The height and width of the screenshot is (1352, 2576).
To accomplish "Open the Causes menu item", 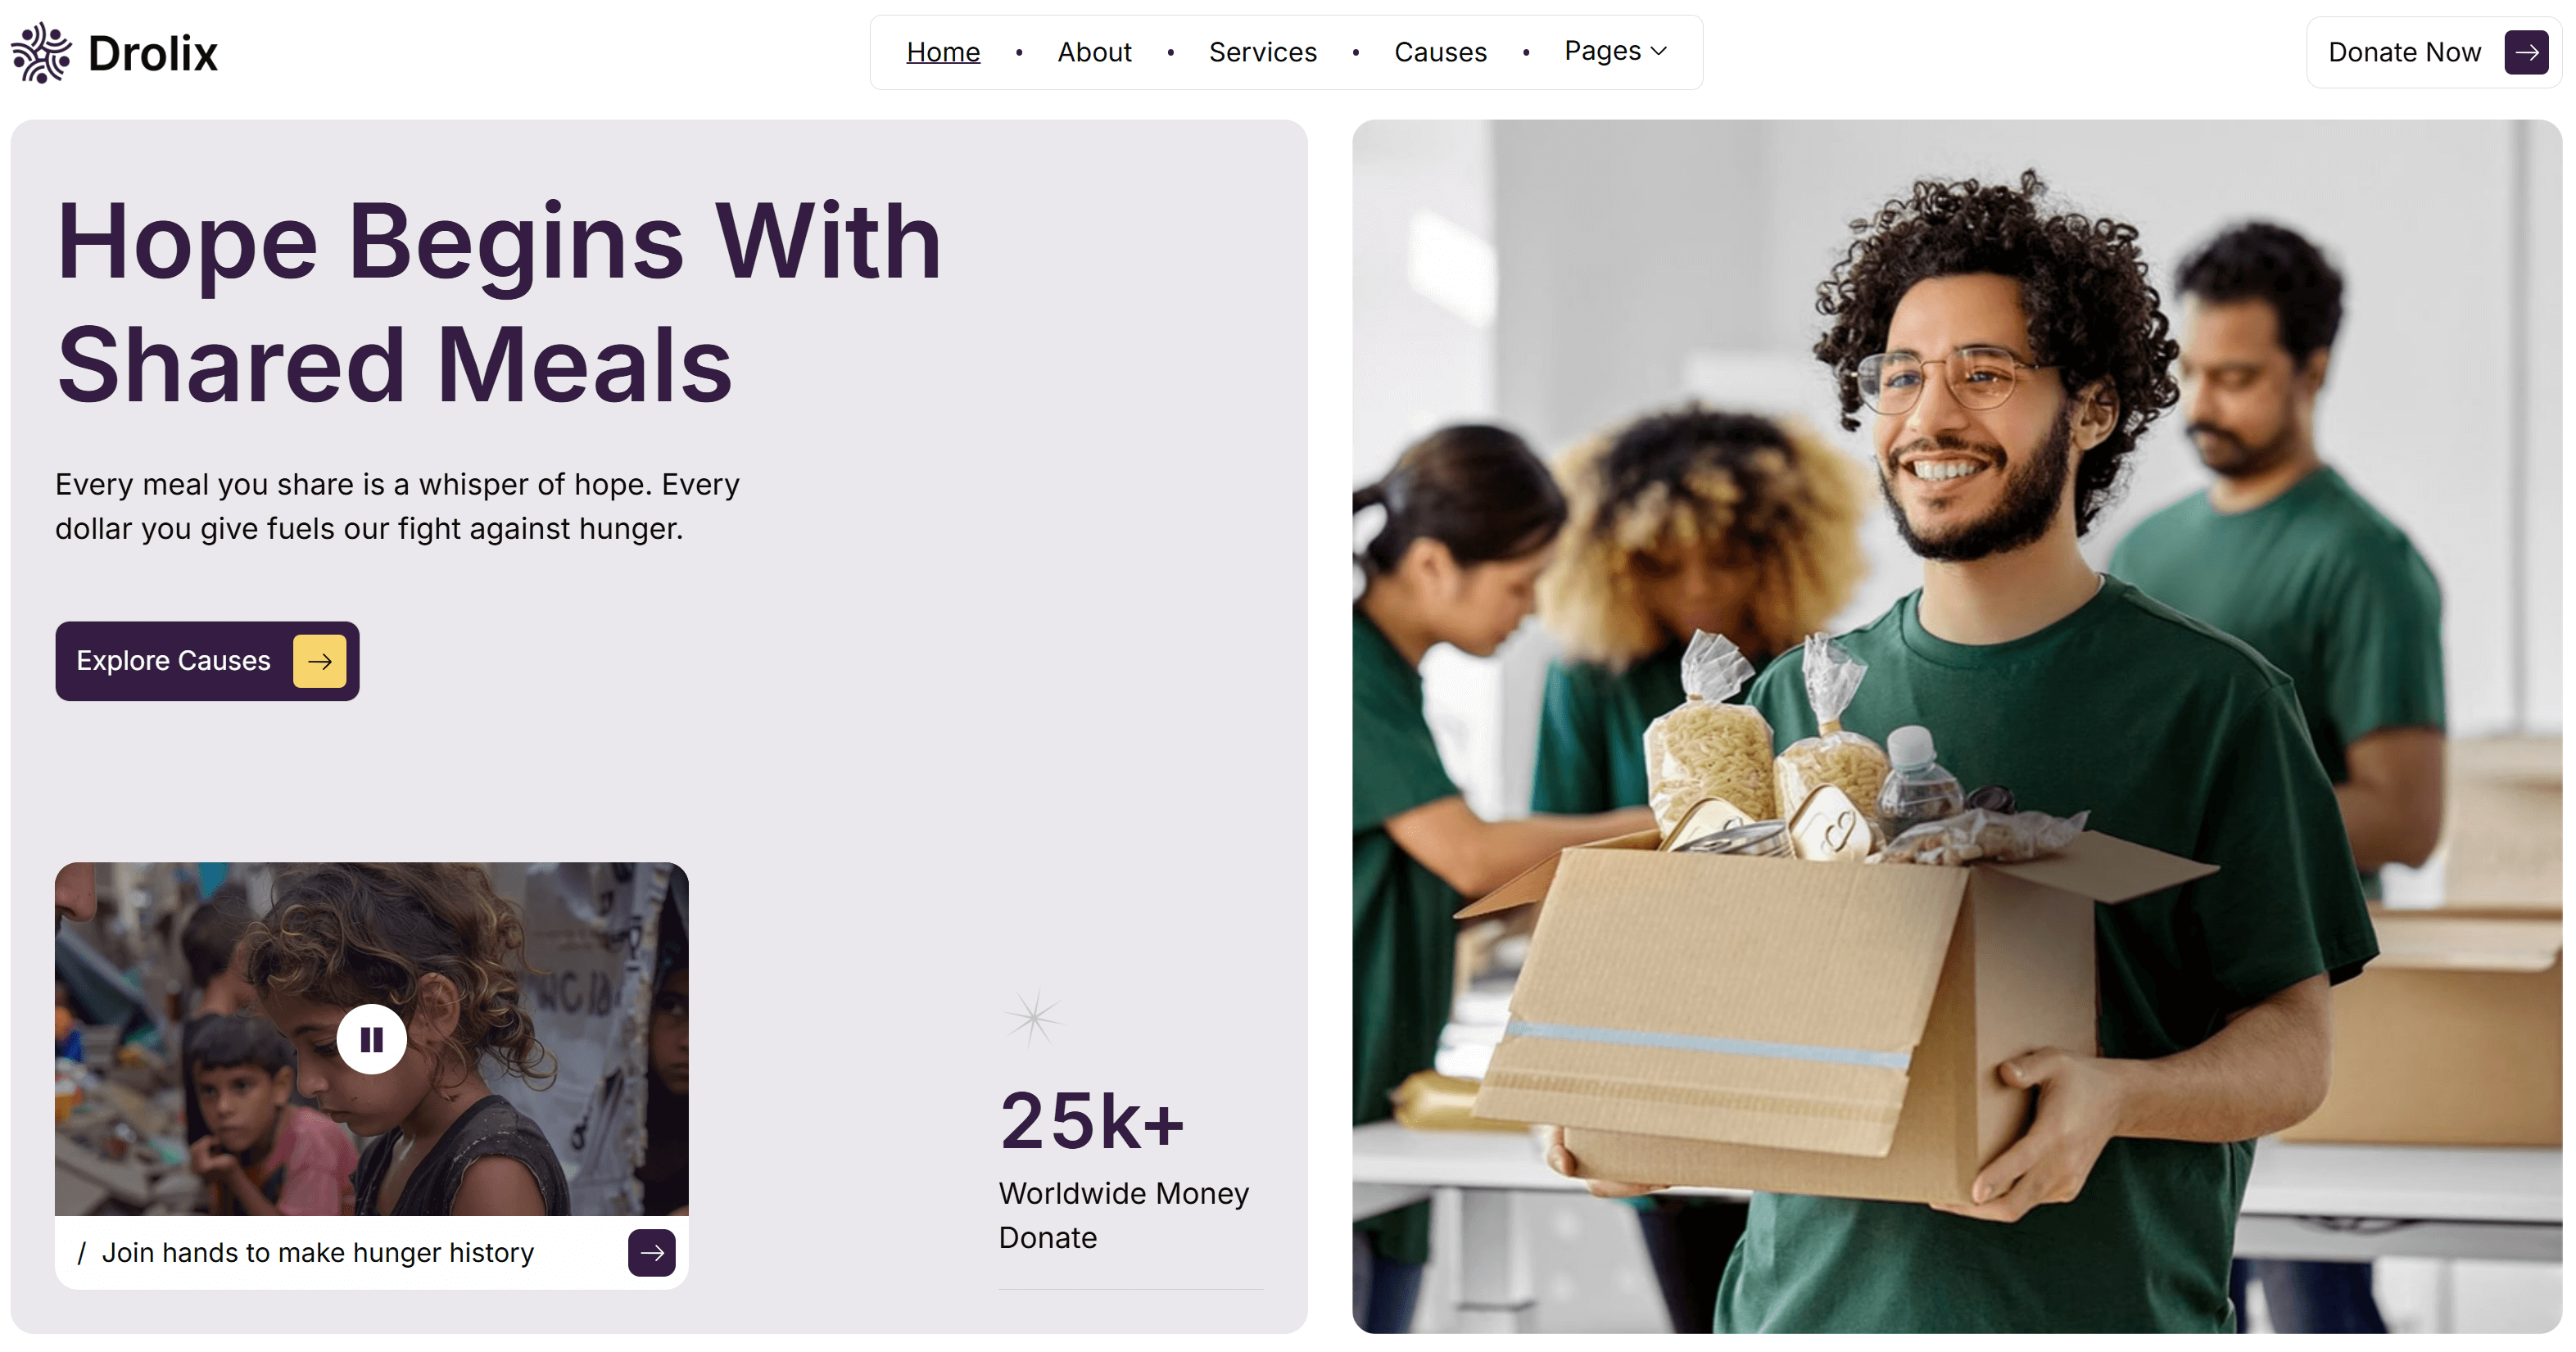I will (1440, 52).
